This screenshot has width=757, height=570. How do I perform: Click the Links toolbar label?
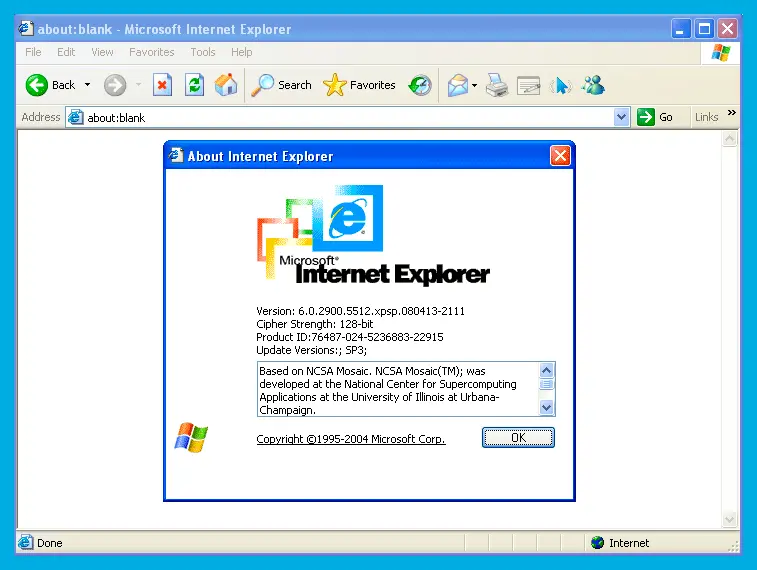pos(706,117)
